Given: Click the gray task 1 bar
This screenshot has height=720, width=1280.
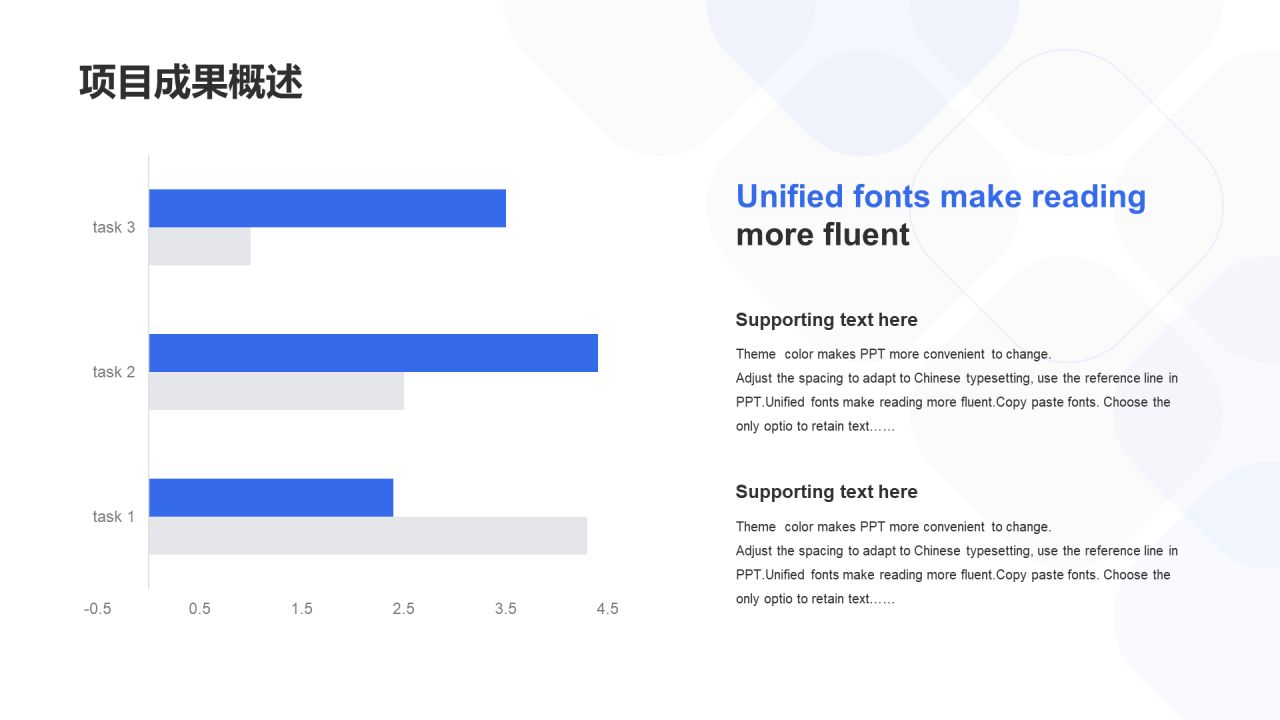Looking at the screenshot, I should click(368, 536).
